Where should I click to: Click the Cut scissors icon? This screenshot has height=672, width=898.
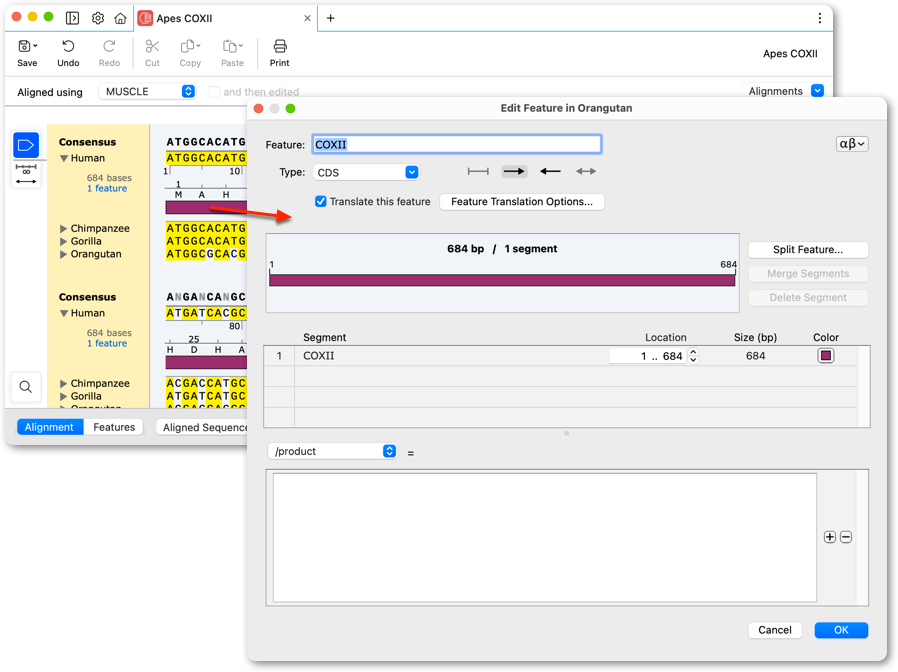(152, 53)
